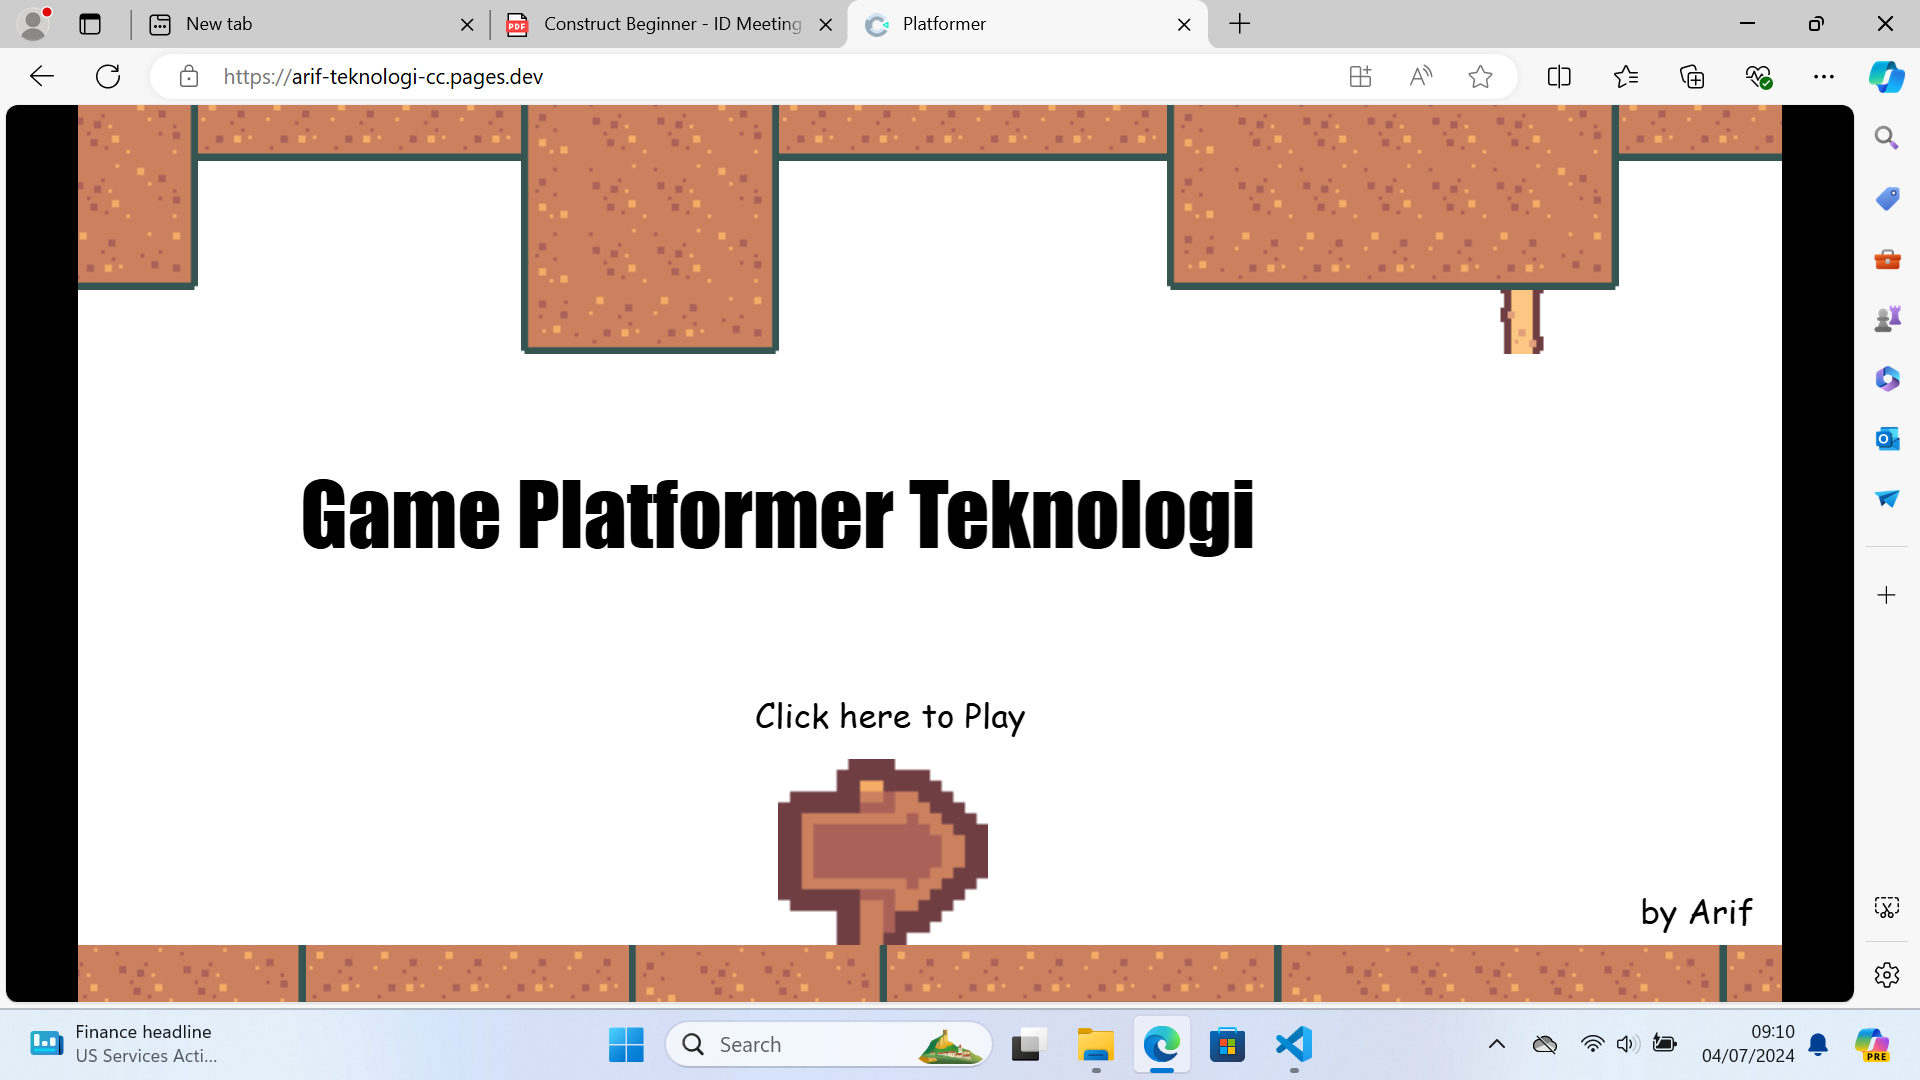The height and width of the screenshot is (1080, 1920).
Task: Expand hidden system tray icons
Action: coord(1497,1044)
